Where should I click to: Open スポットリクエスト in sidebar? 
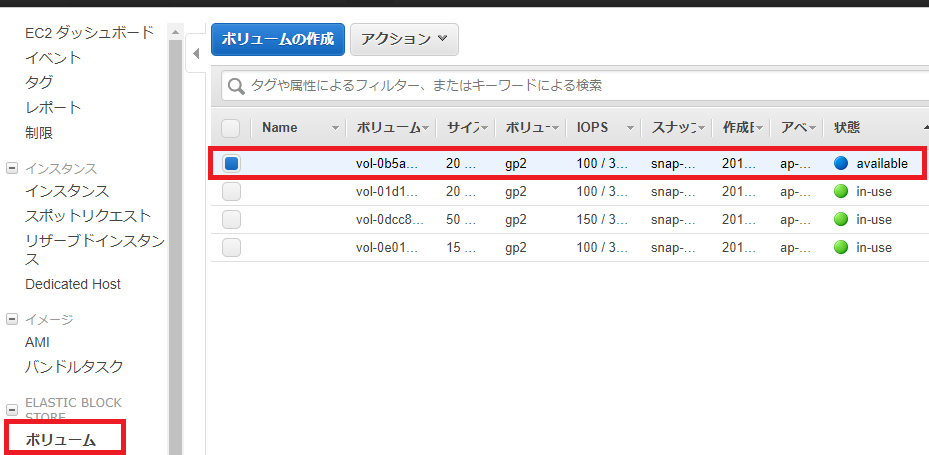tap(88, 216)
